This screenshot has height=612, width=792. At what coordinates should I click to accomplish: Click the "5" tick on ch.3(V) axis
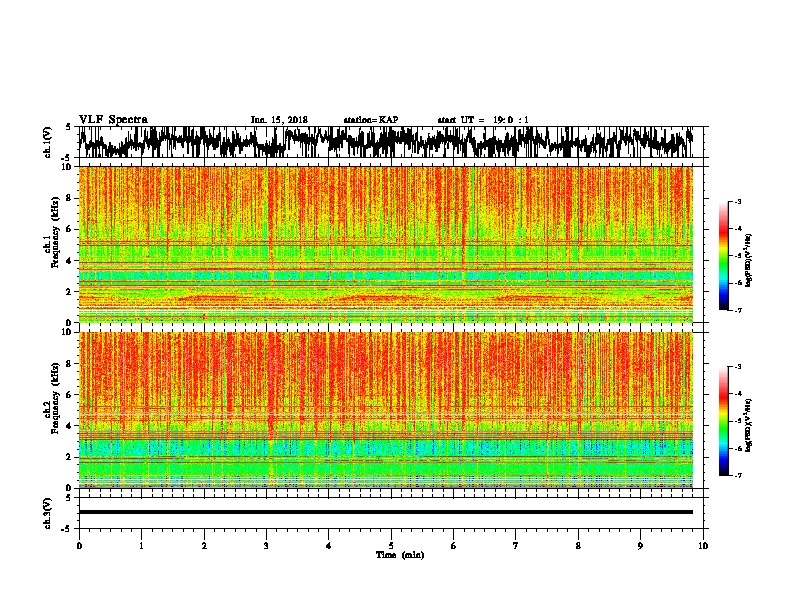coord(68,498)
